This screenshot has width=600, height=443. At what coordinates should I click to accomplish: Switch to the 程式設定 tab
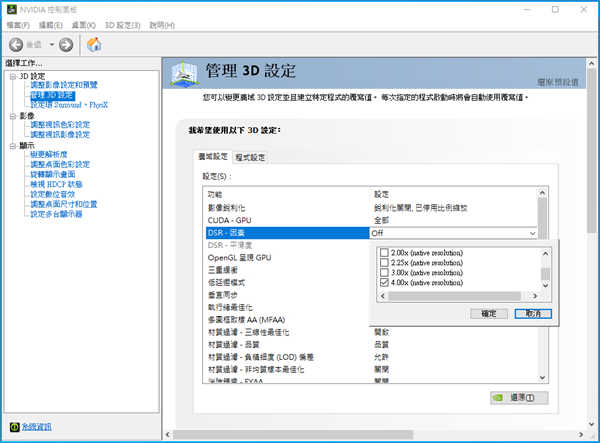250,157
